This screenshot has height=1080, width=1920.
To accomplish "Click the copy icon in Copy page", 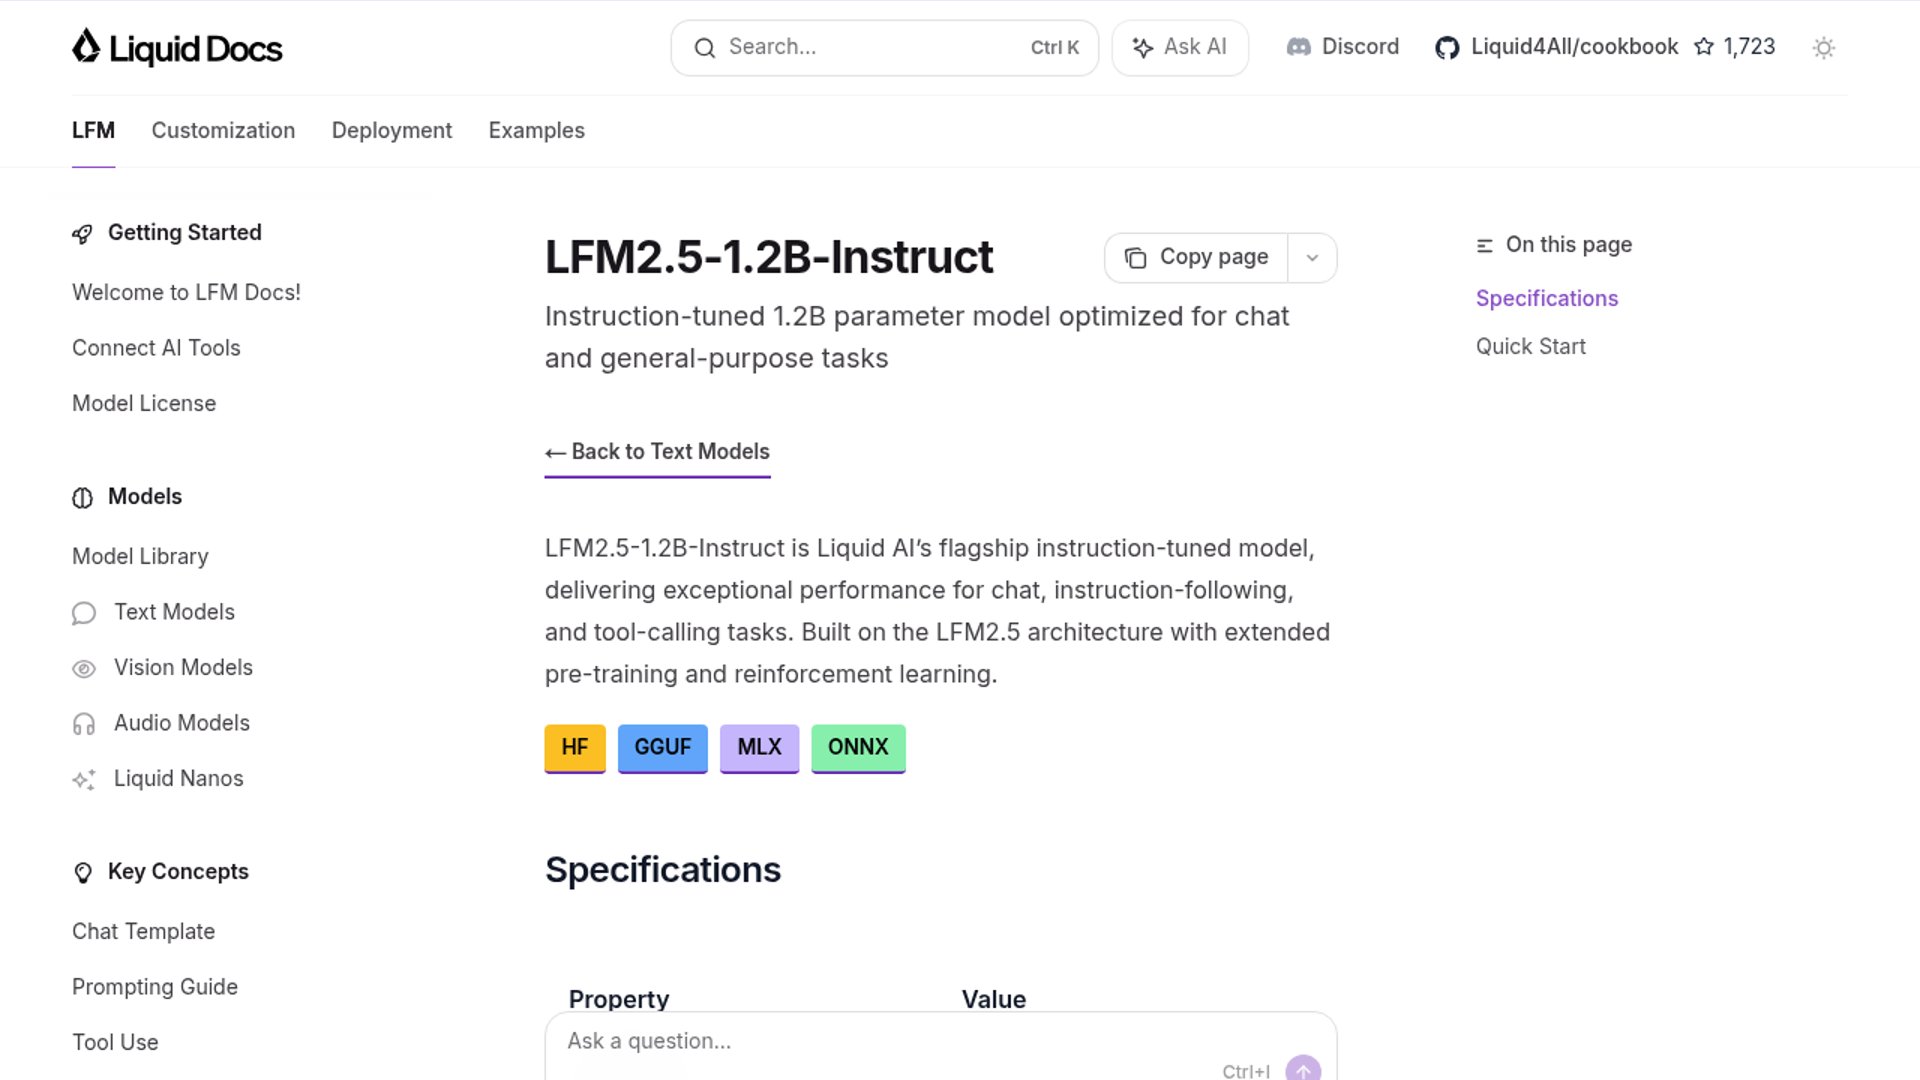I will click(x=1135, y=258).
